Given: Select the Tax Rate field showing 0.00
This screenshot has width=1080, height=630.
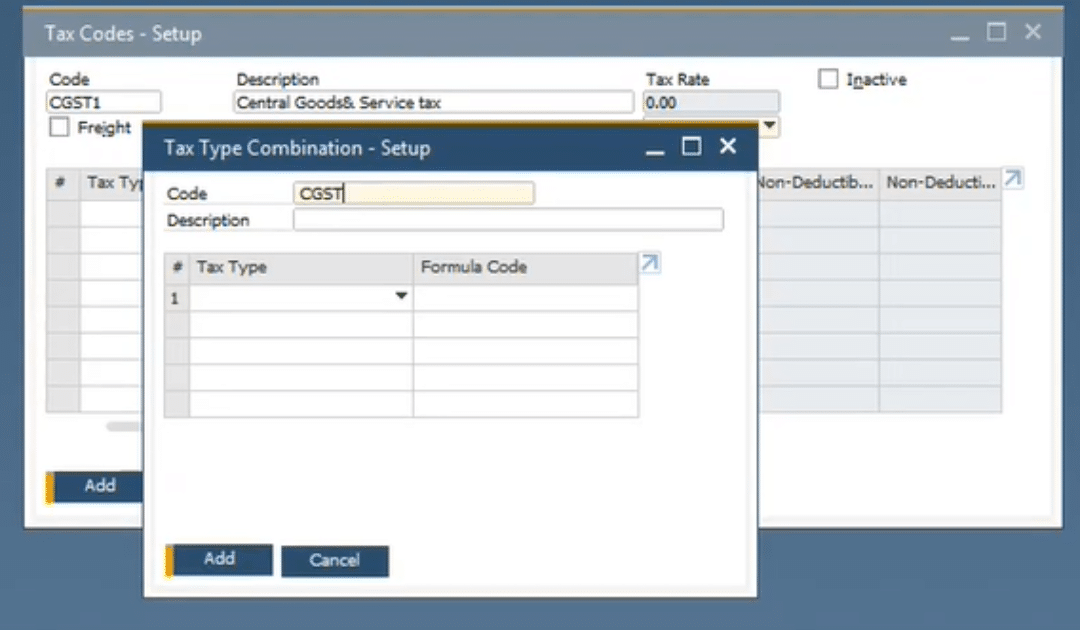Looking at the screenshot, I should coord(711,101).
